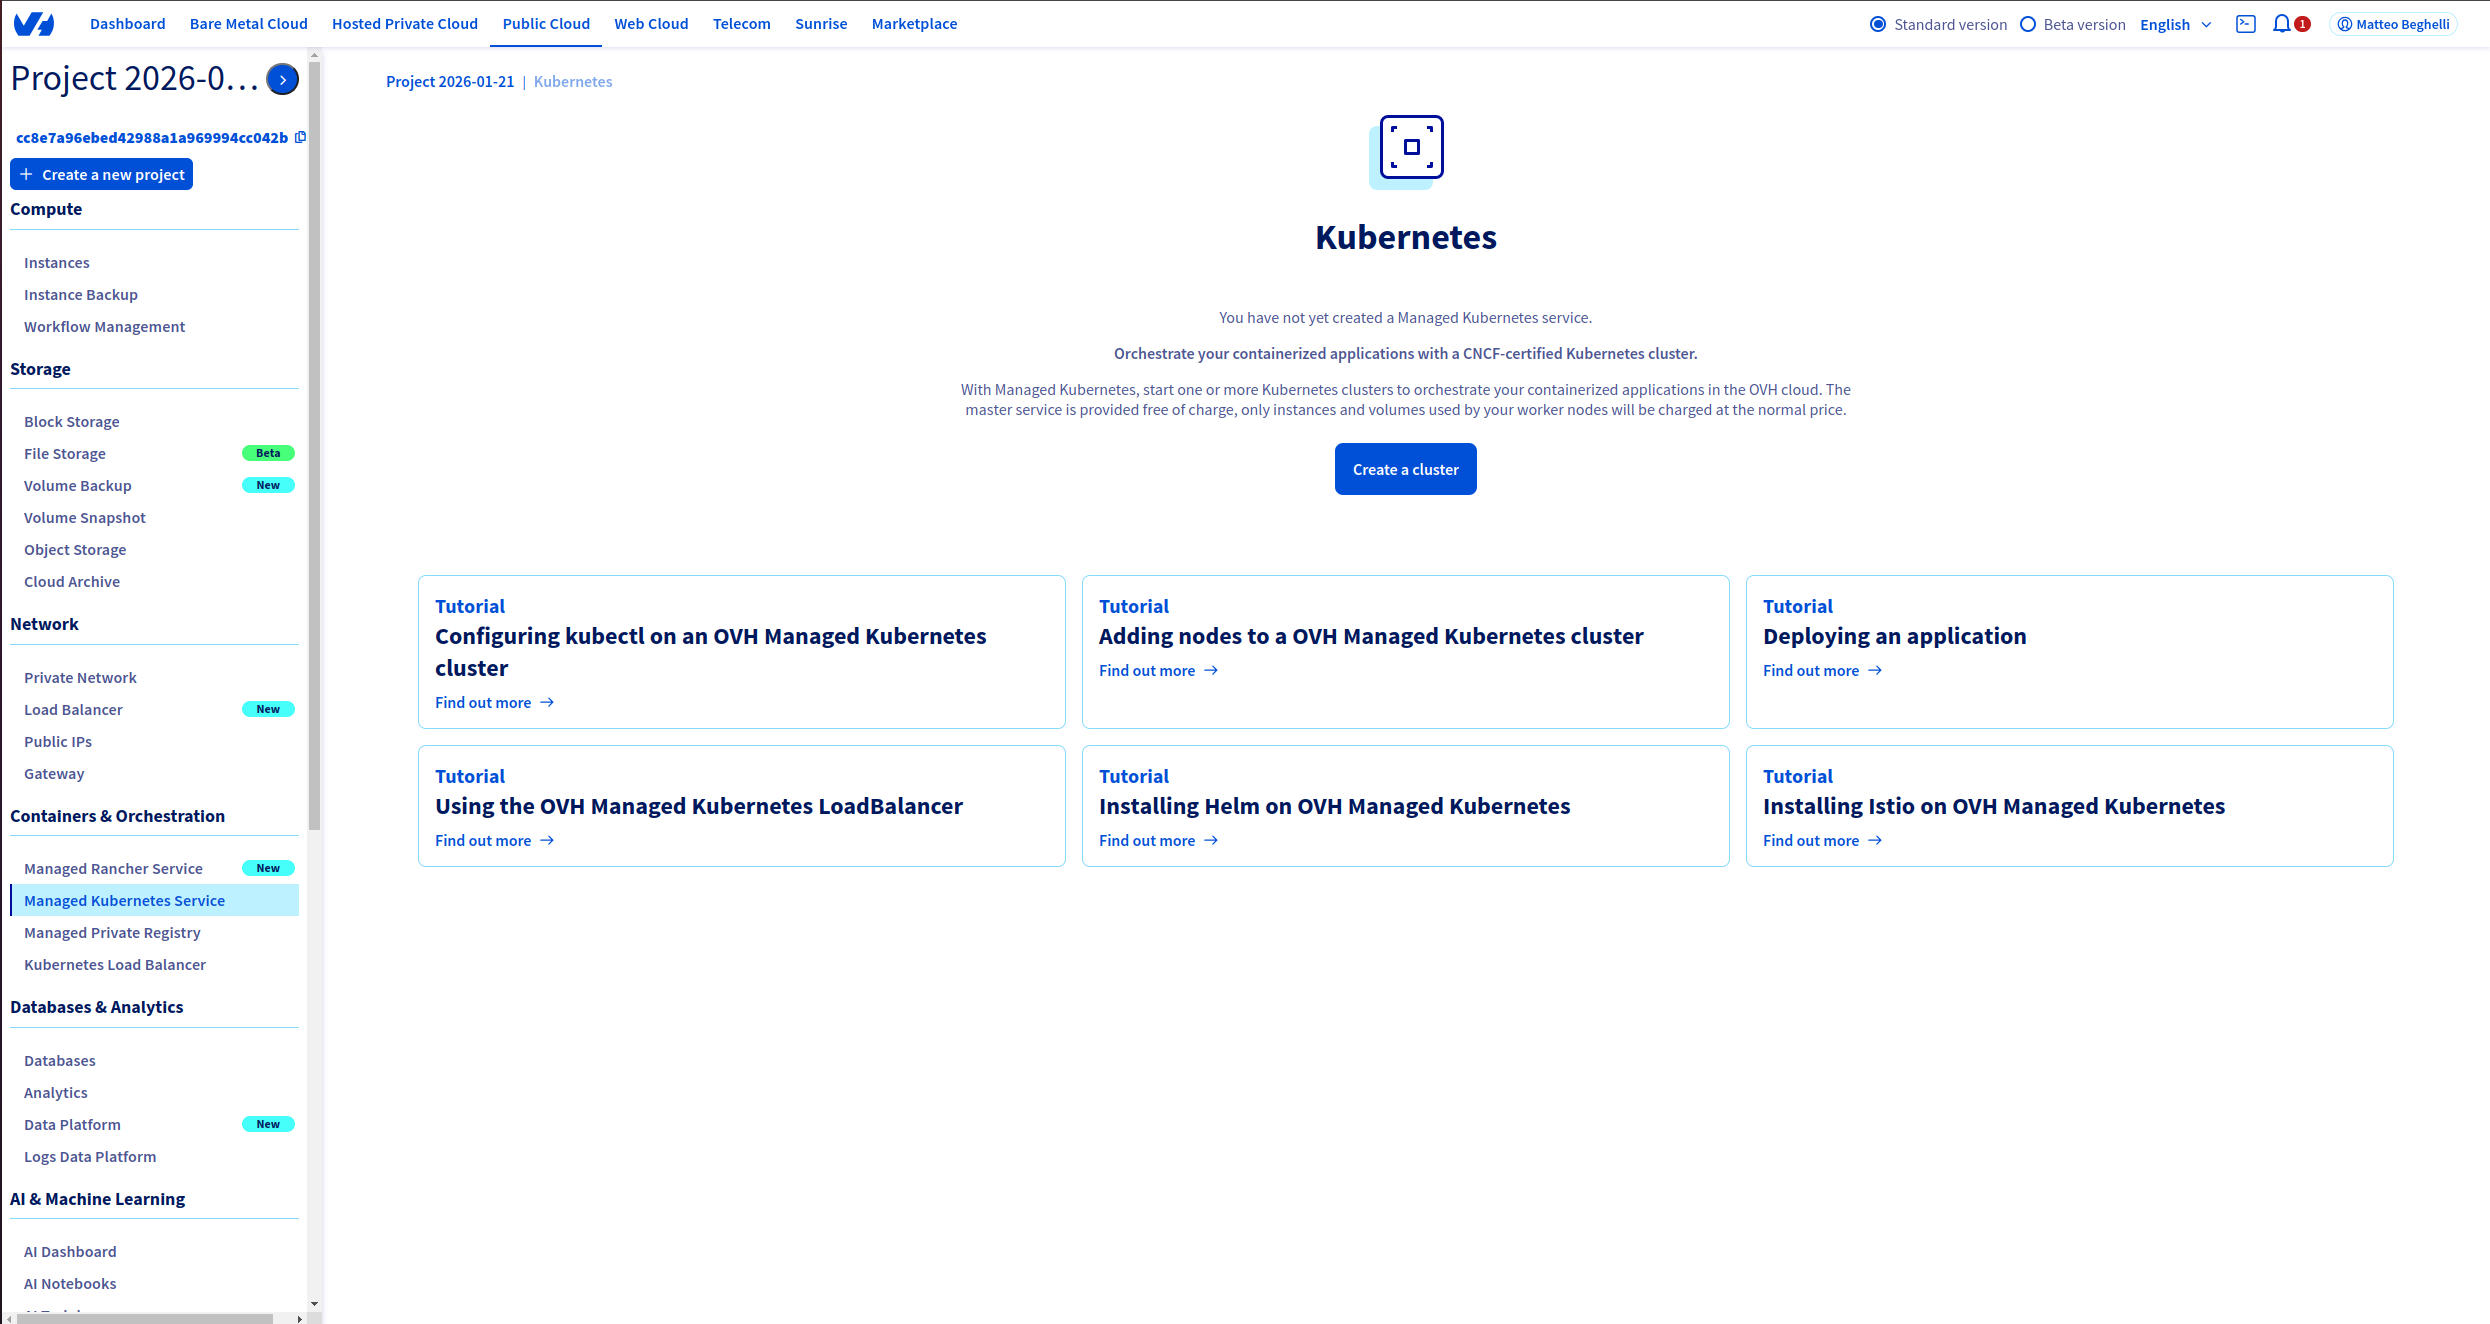Viewport: 2490px width, 1324px height.
Task: Open Object Storage from the sidebar
Action: [x=75, y=549]
